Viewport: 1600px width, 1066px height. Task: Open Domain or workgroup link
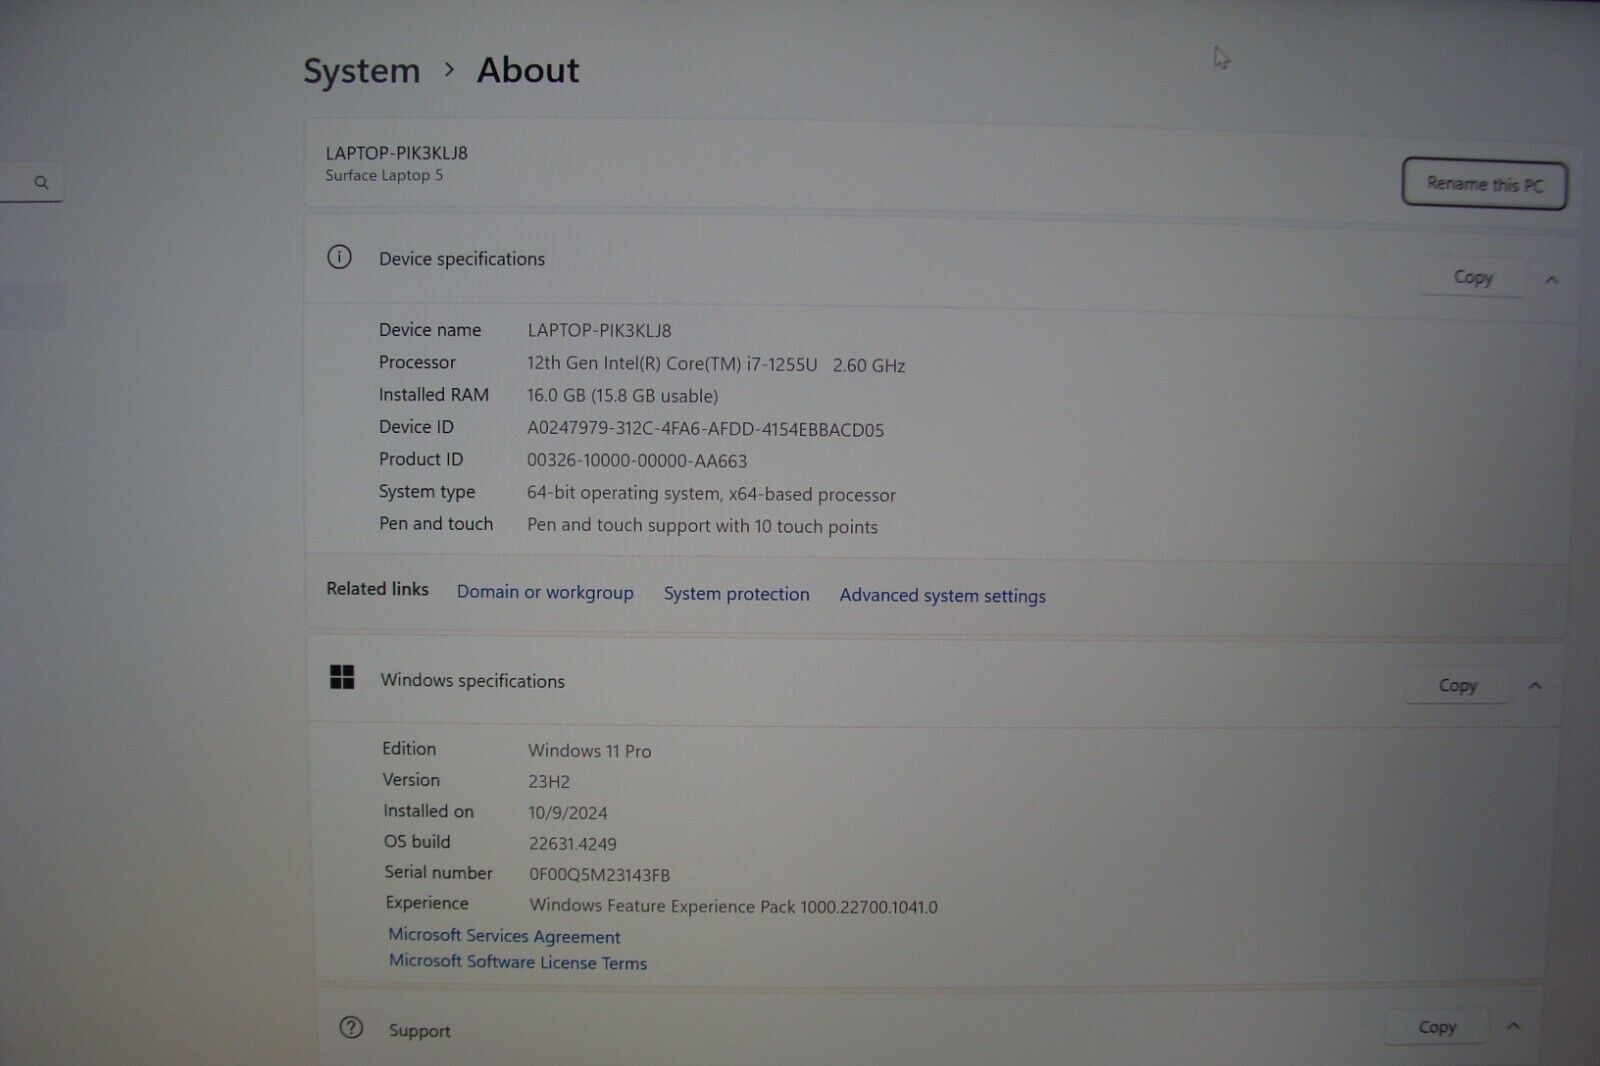pos(545,592)
